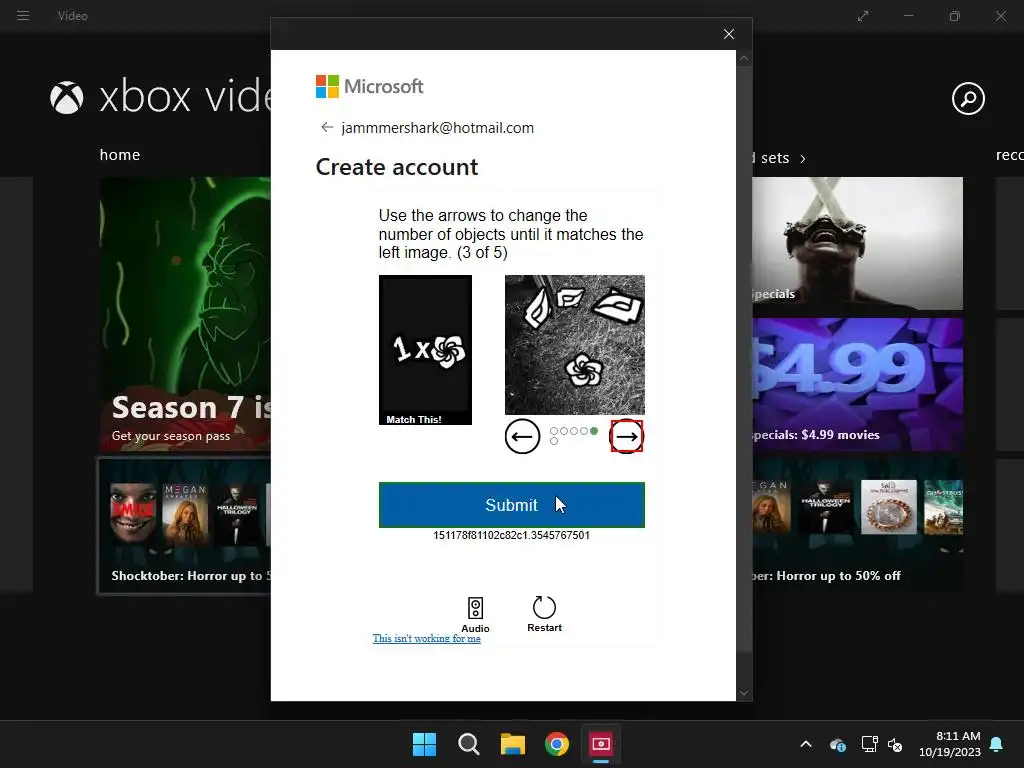Go back using arrow beside email
The image size is (1024, 768).
click(327, 127)
